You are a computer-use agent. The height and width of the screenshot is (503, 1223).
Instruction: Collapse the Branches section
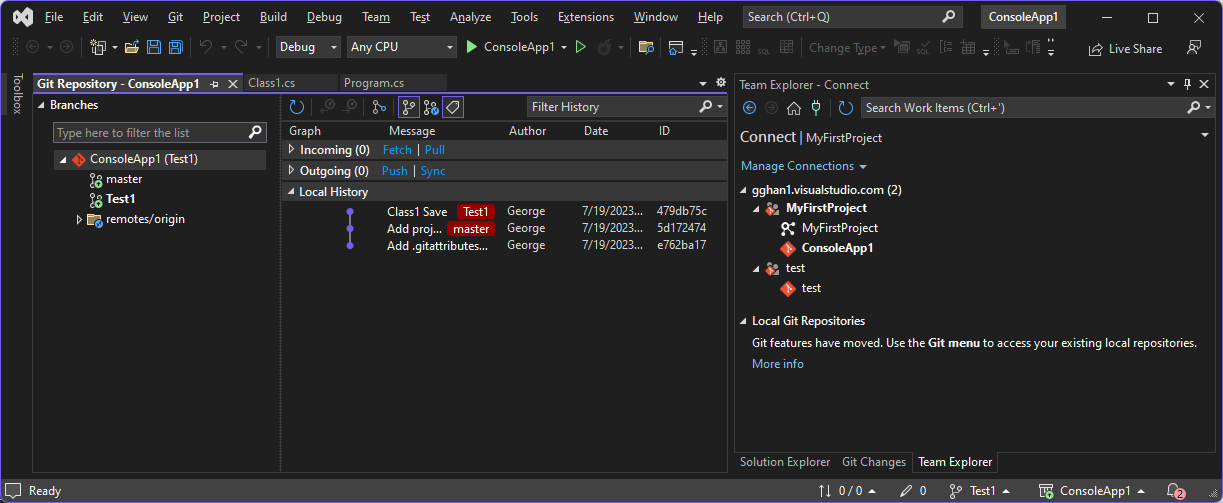tap(42, 105)
